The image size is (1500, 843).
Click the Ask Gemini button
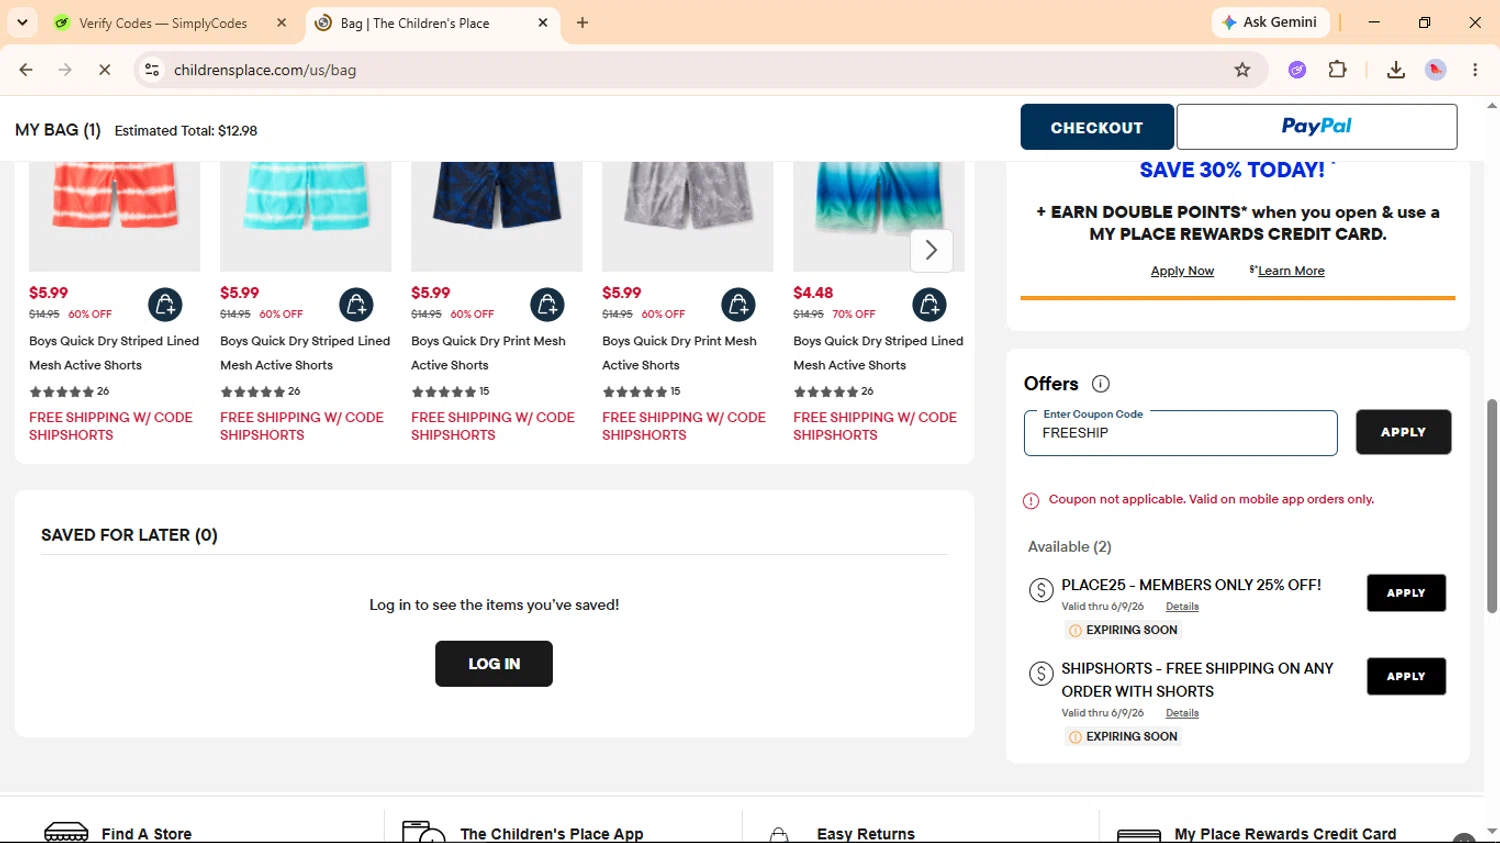[x=1271, y=22]
